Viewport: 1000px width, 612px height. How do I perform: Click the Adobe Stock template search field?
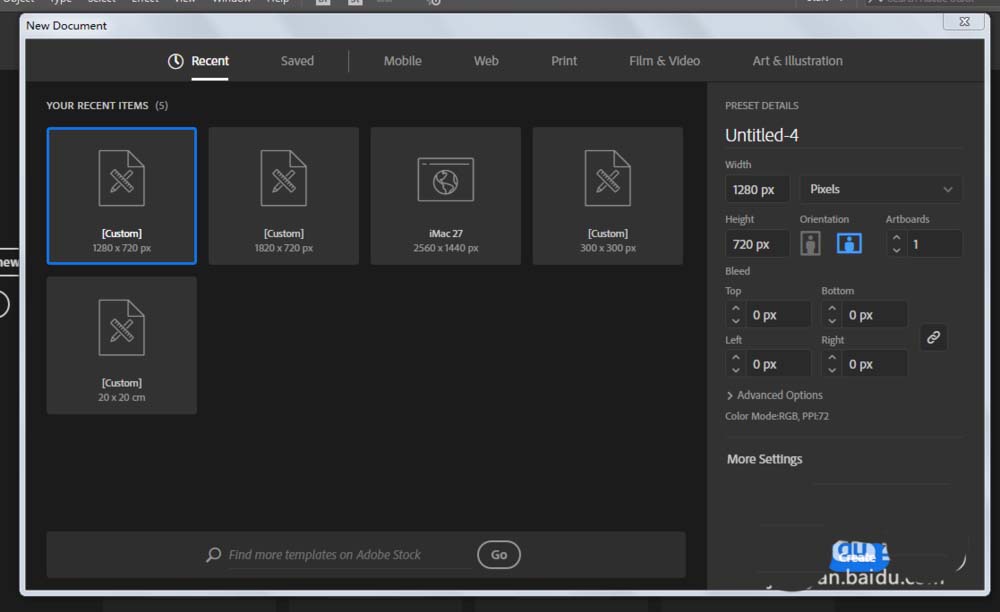pos(348,555)
